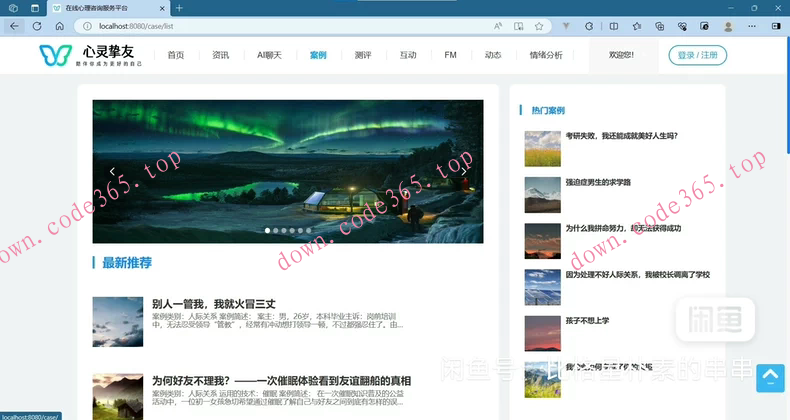Open the 测评 menu item
The width and height of the screenshot is (790, 420).
[x=363, y=55]
